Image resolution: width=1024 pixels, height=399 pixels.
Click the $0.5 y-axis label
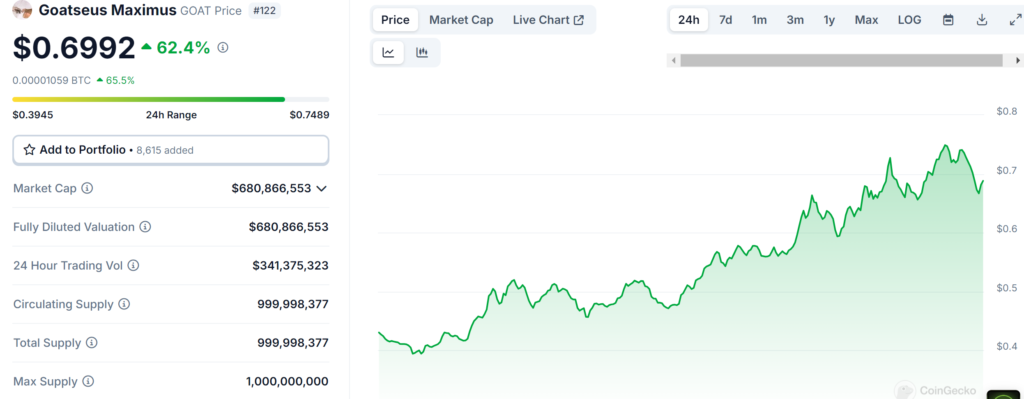click(1006, 288)
